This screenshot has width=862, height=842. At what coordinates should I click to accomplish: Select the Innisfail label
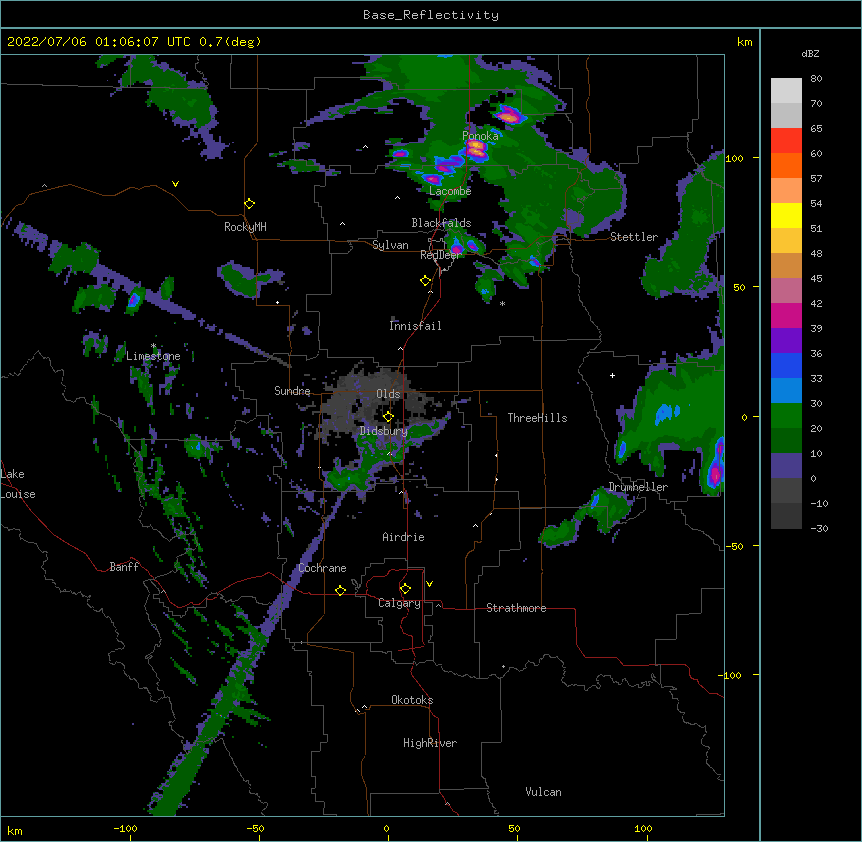pyautogui.click(x=415, y=326)
